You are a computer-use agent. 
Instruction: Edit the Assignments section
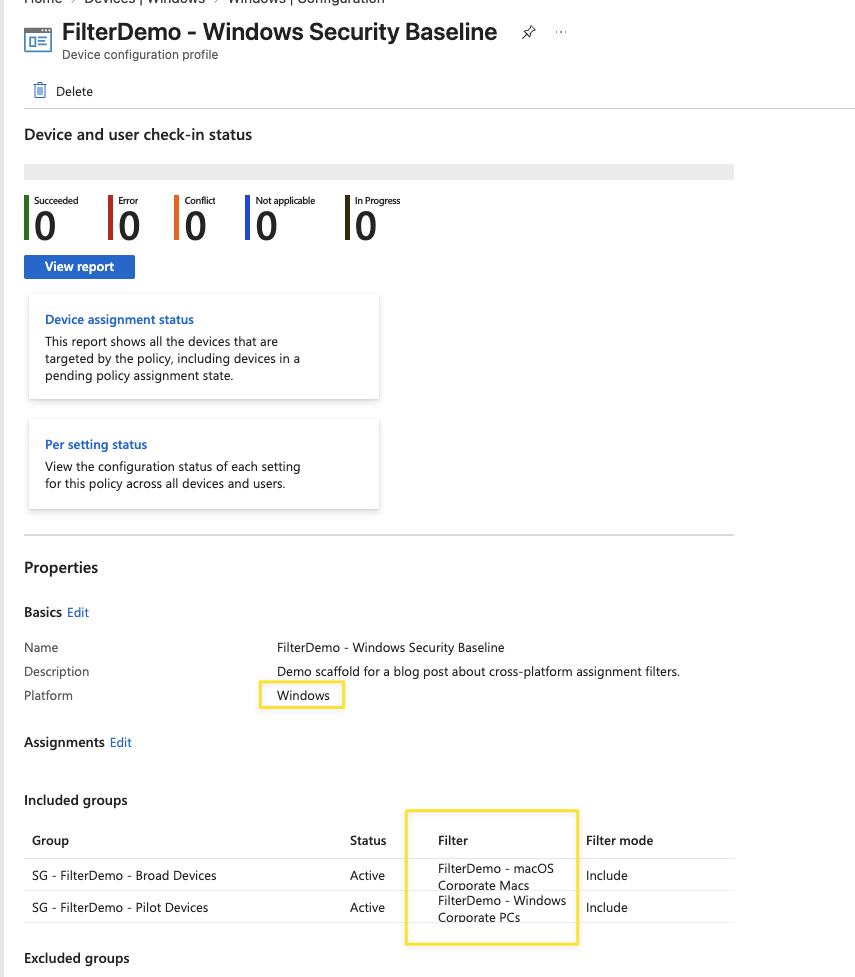pos(121,743)
